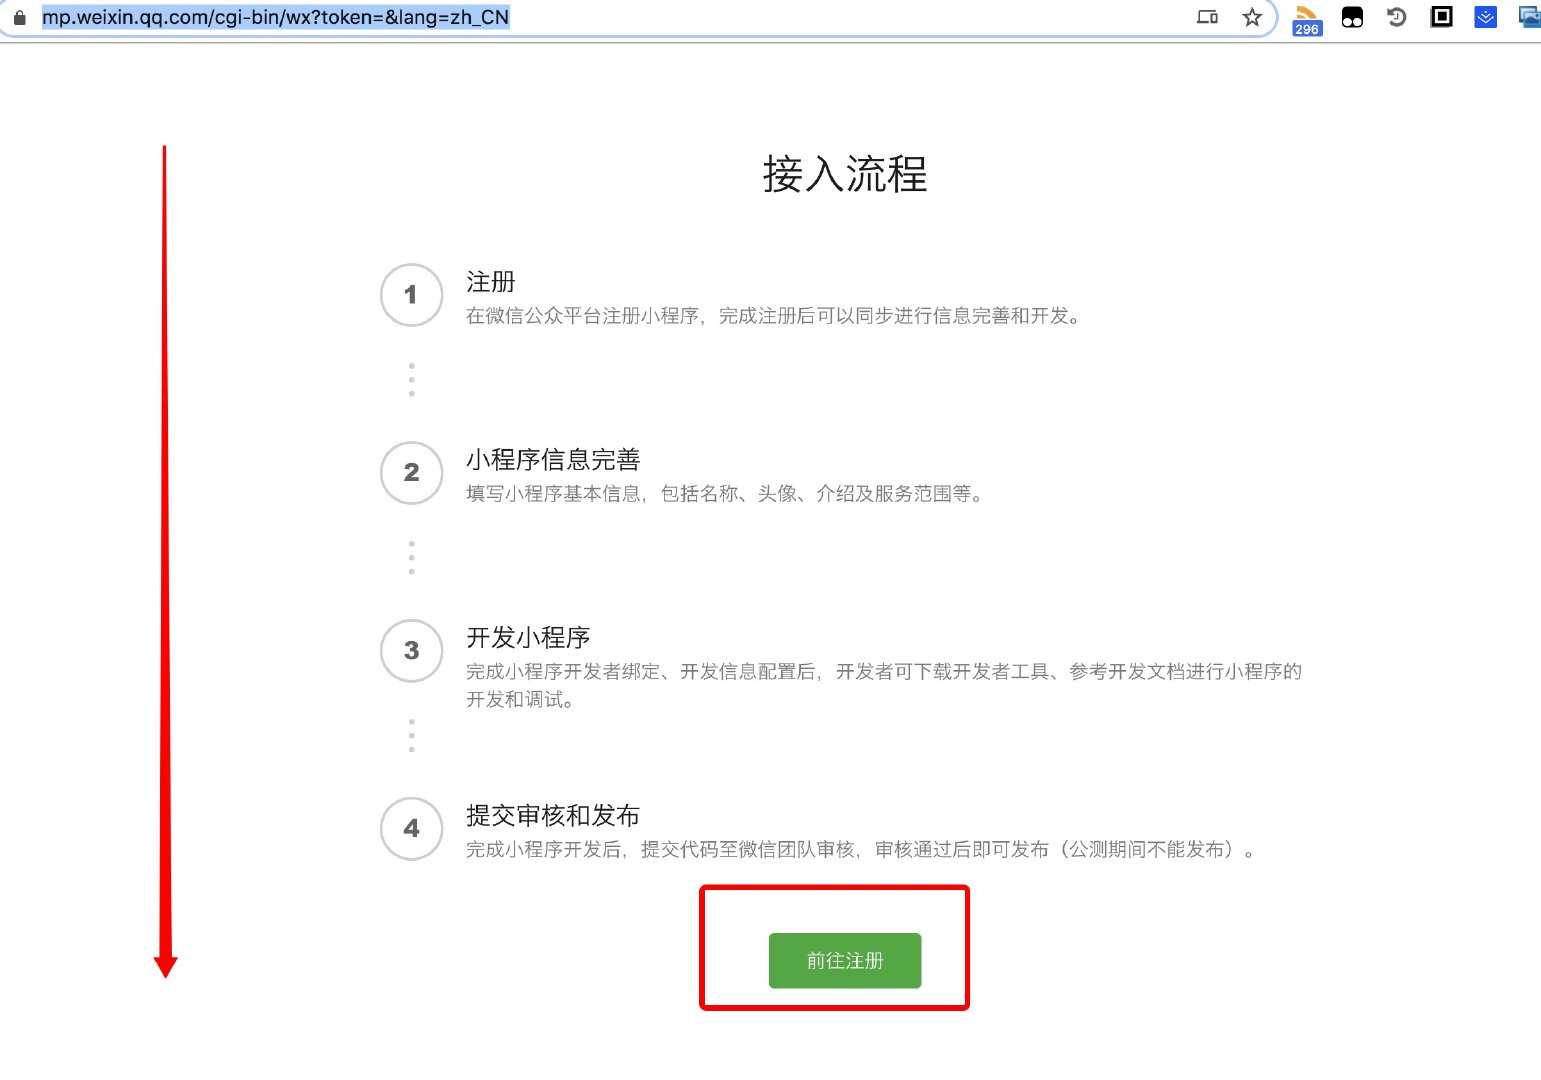Click the history clock extension icon
This screenshot has width=1541, height=1080.
coord(1397,17)
